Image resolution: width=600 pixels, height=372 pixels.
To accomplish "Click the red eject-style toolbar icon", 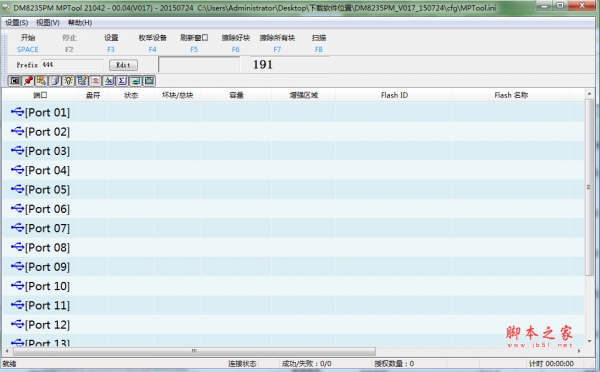I will click(x=95, y=81).
